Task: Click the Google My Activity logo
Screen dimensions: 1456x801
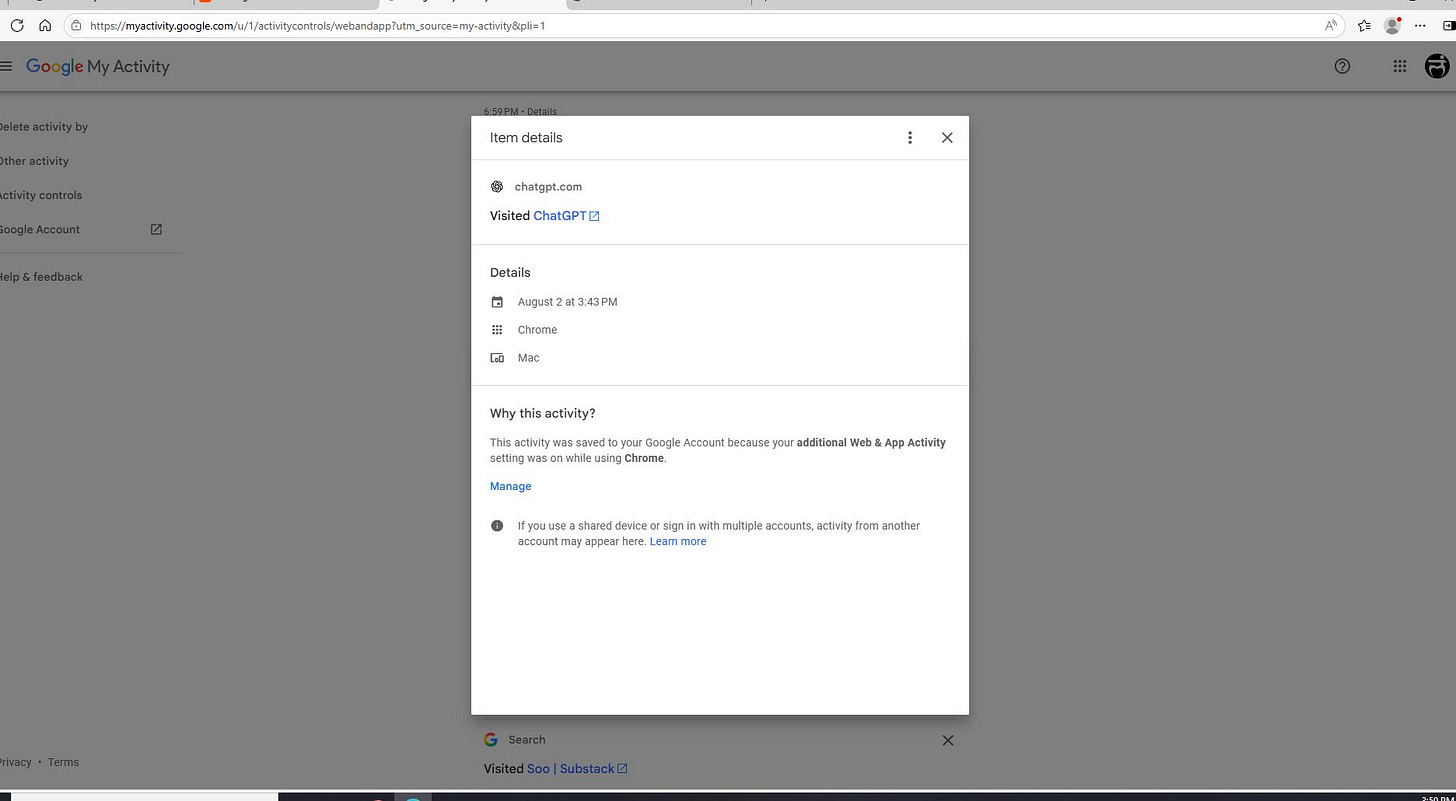Action: coord(98,66)
